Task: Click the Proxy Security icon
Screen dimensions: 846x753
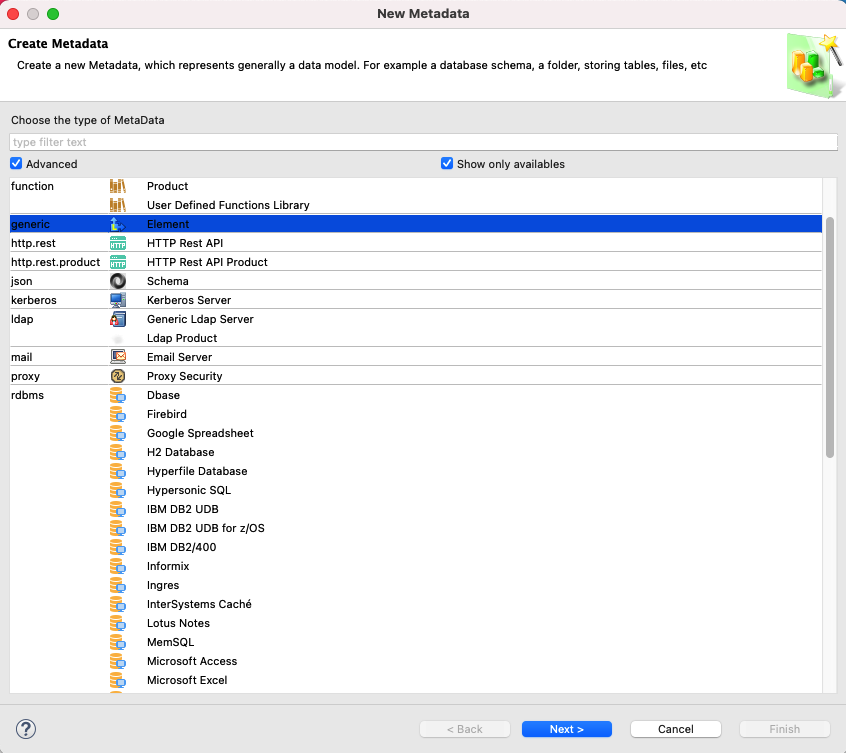Action: pos(118,376)
